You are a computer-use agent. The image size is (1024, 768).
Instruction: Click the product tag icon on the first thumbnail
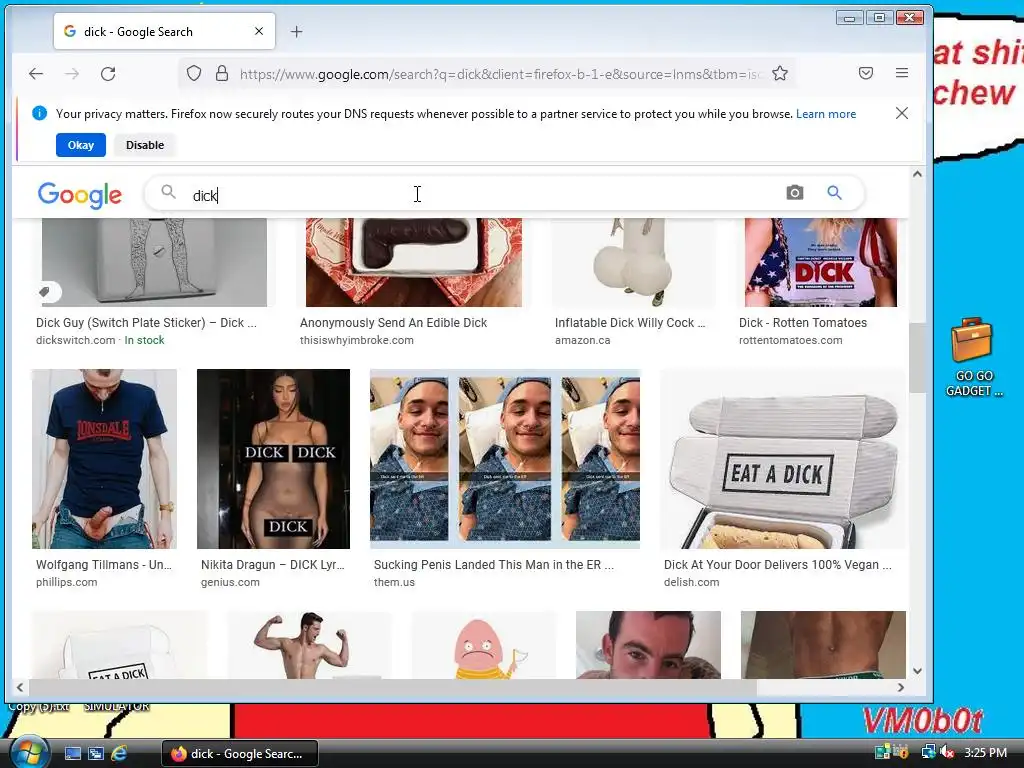tap(45, 292)
